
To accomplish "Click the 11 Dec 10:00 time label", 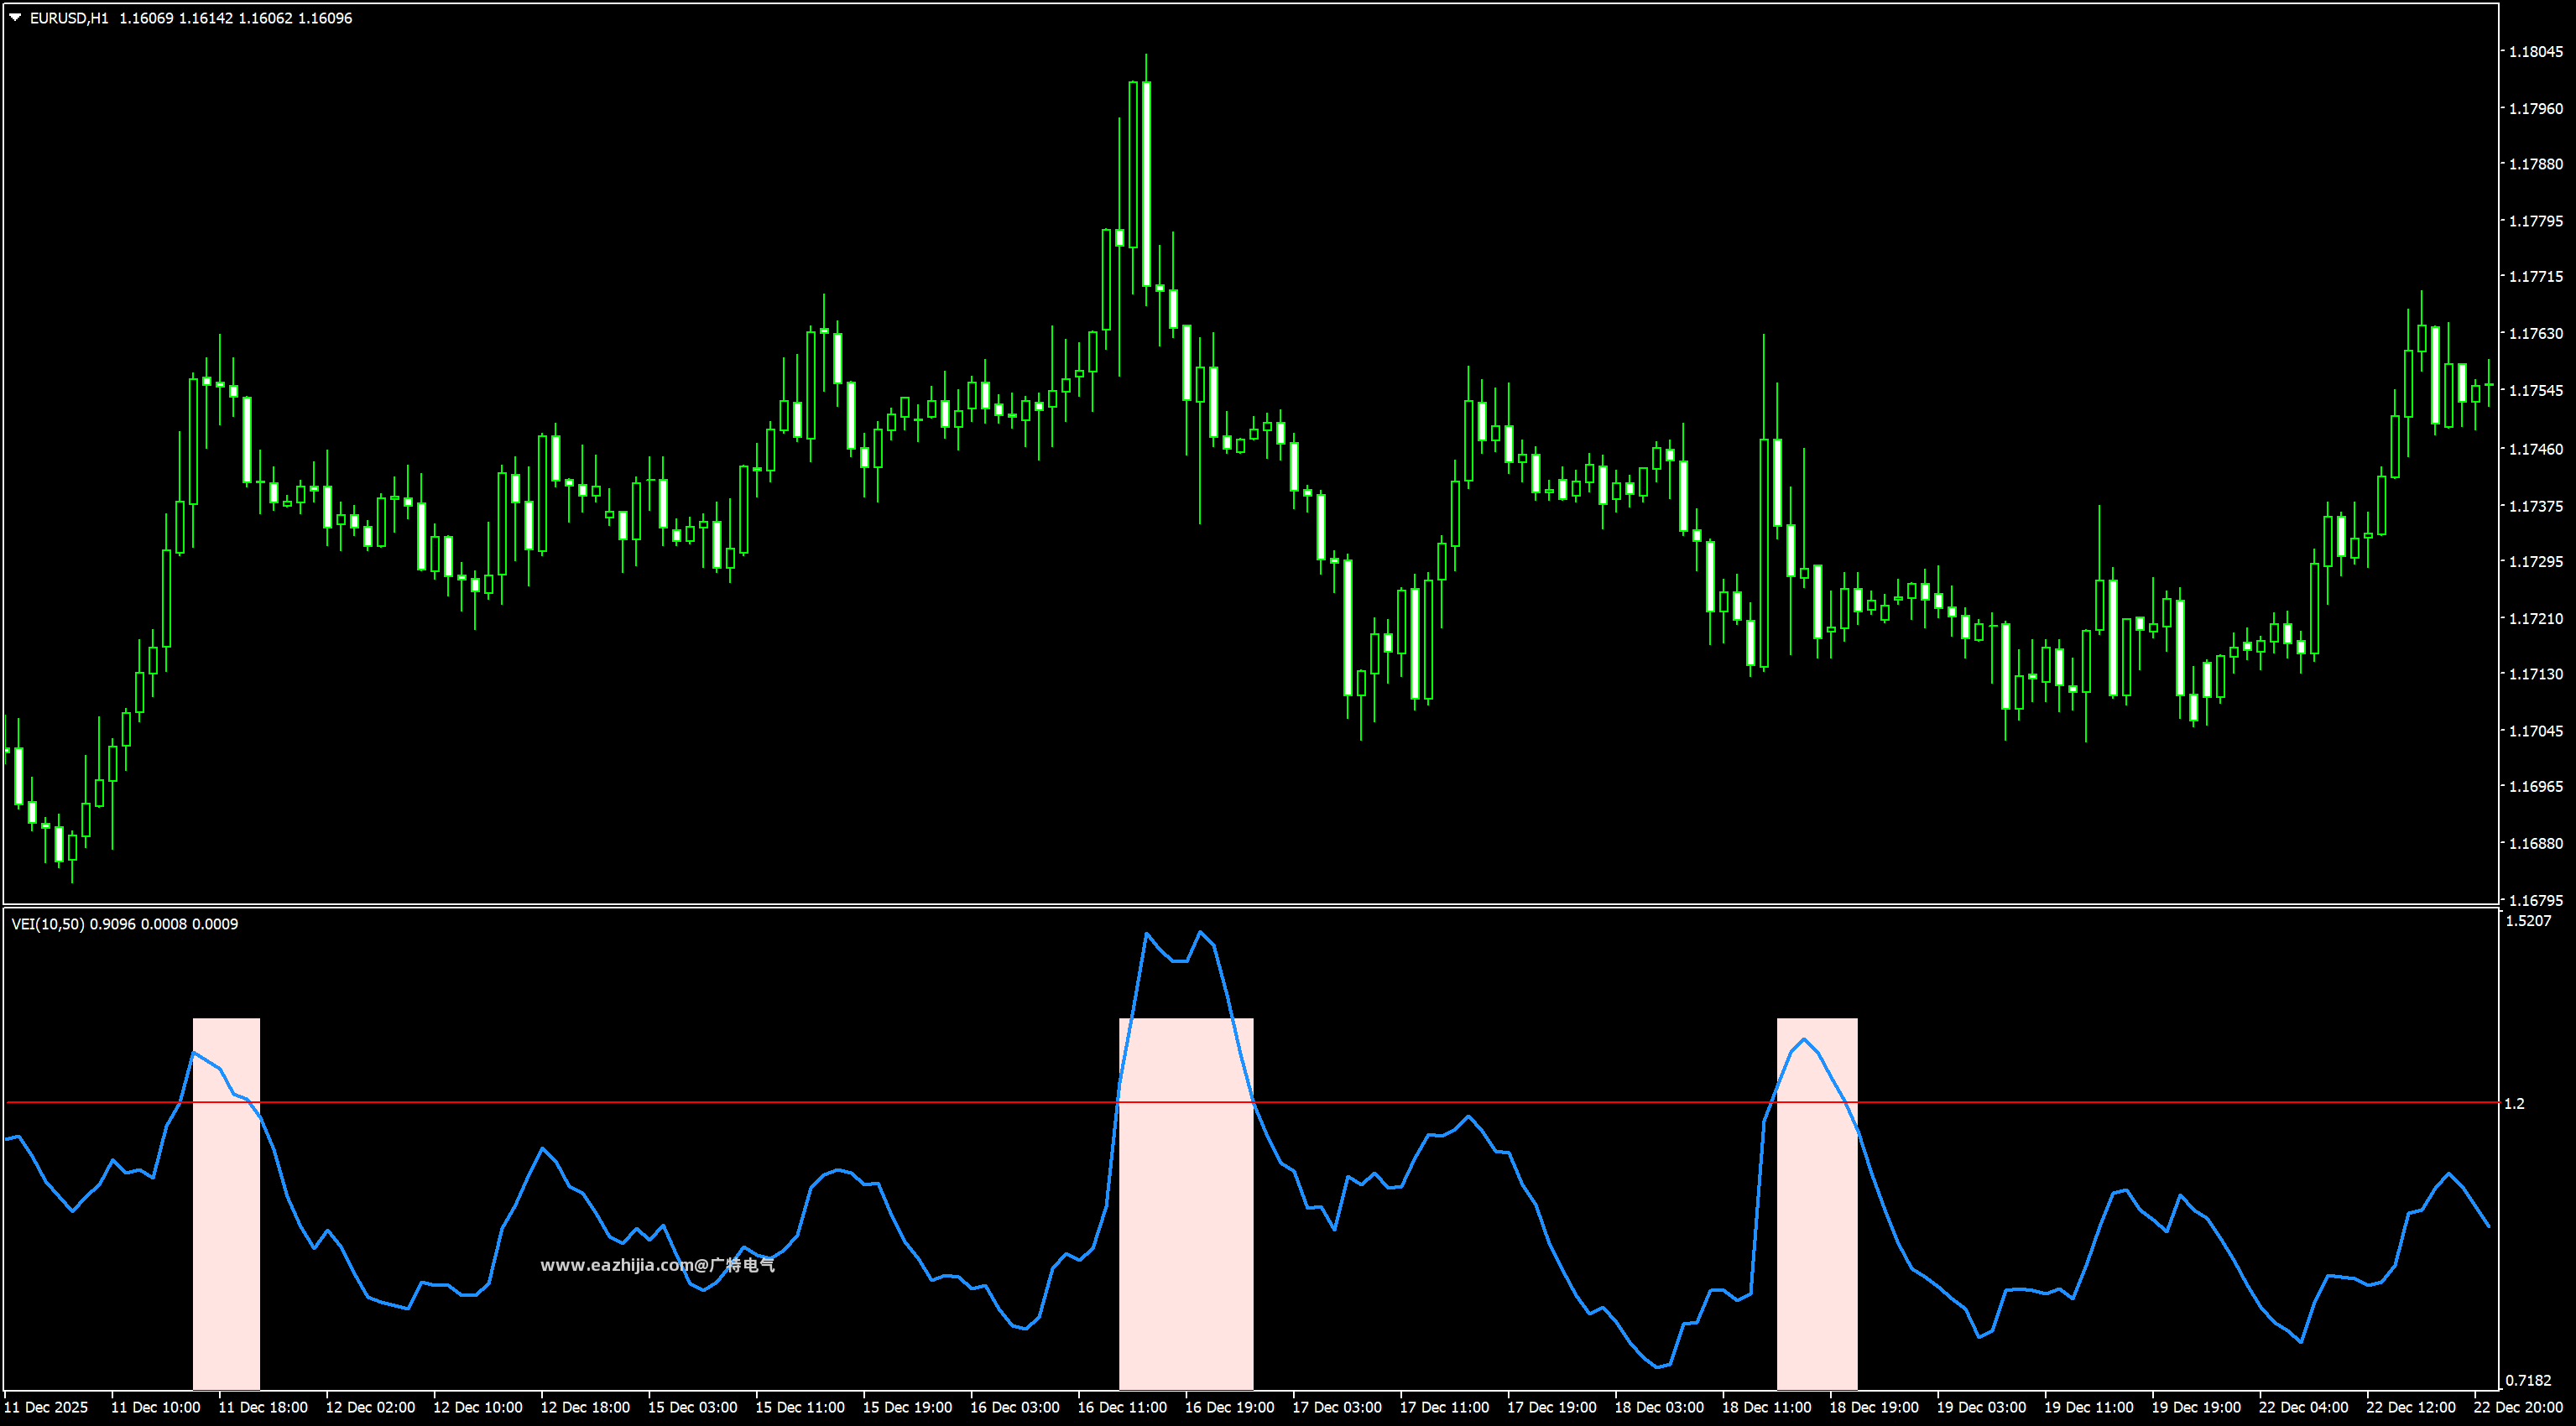I will (x=155, y=1408).
